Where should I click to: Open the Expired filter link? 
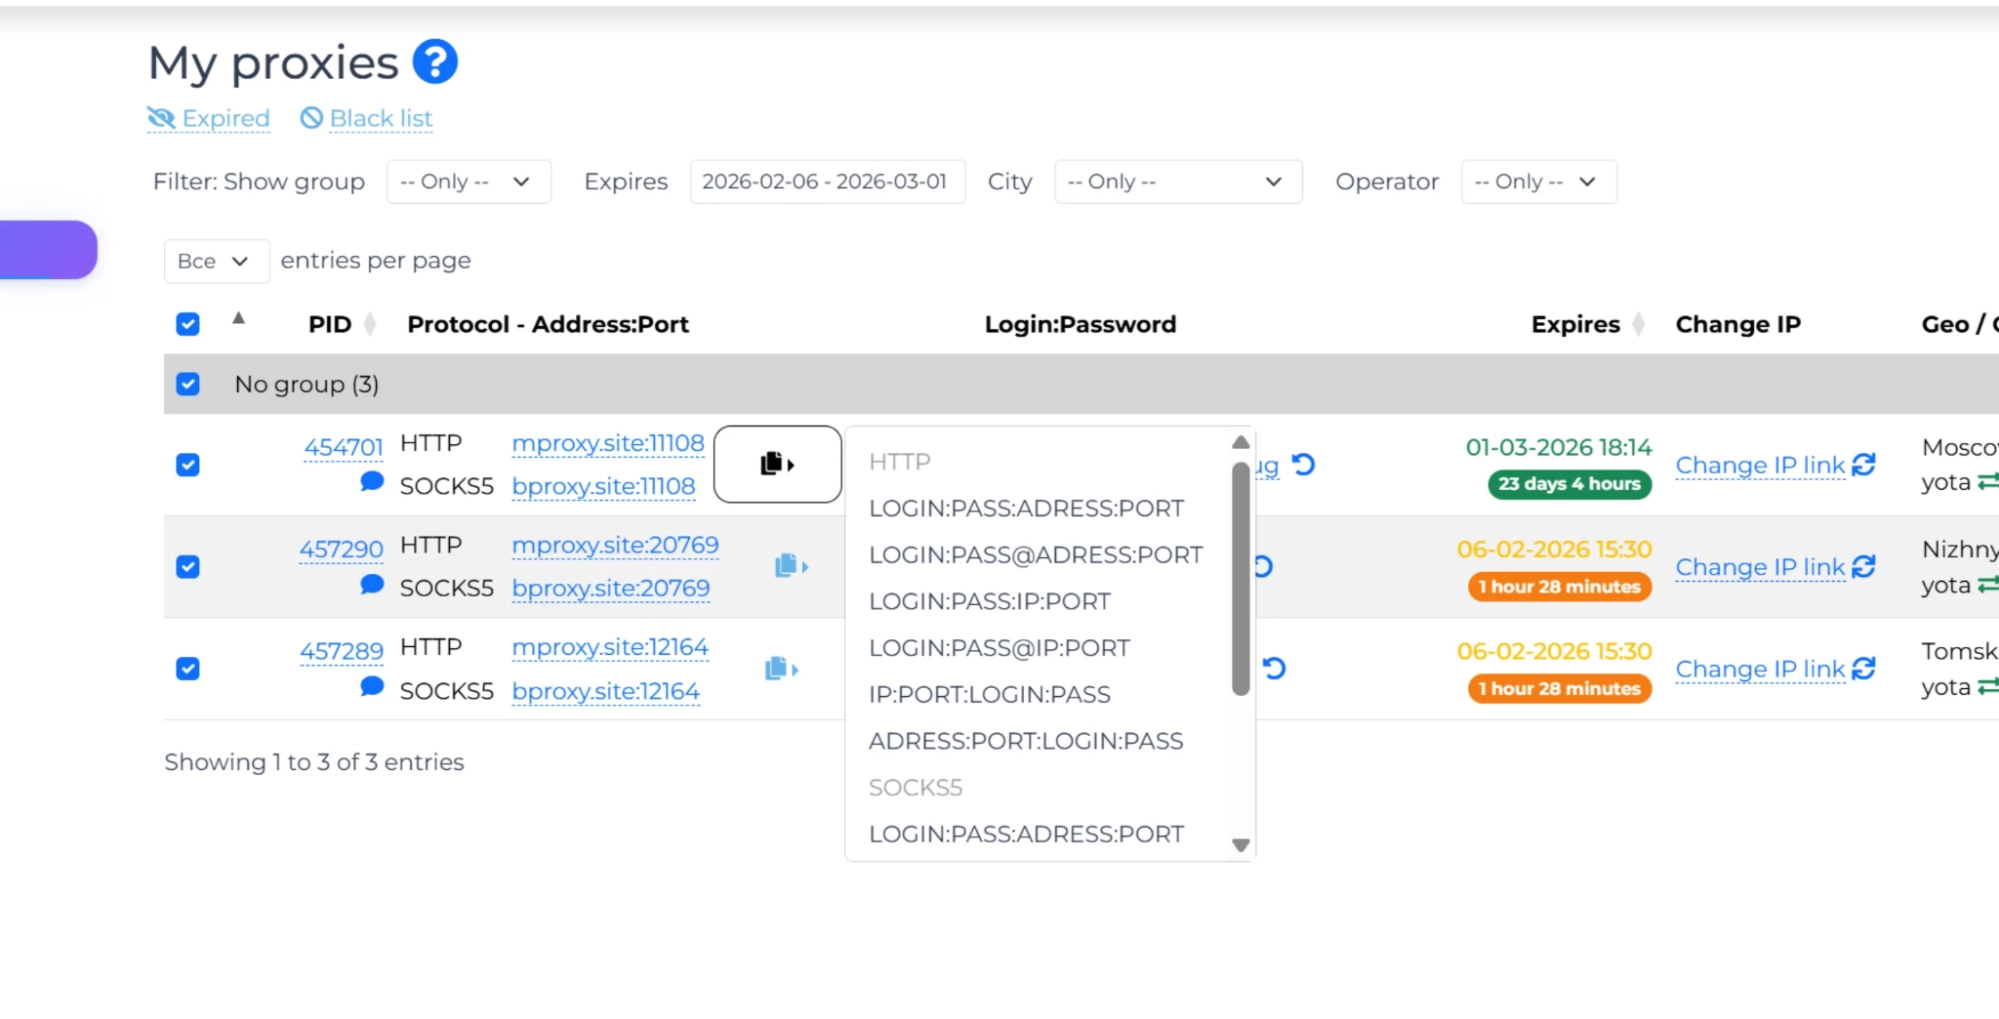[224, 117]
